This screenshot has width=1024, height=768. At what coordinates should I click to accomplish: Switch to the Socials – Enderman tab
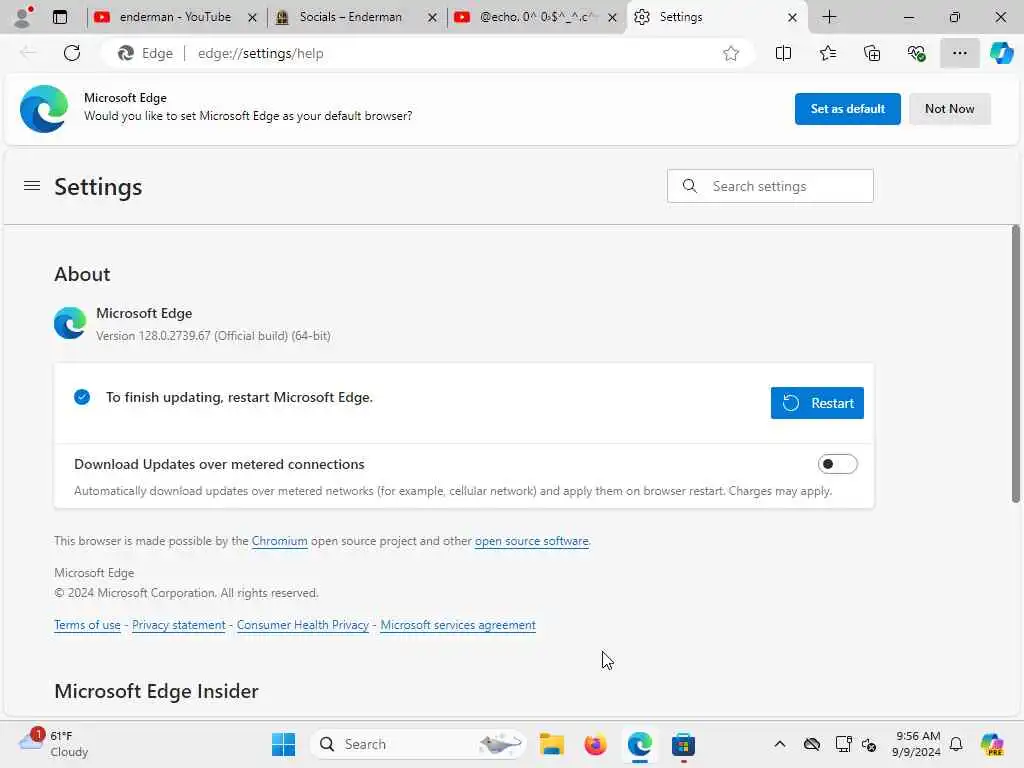[350, 17]
